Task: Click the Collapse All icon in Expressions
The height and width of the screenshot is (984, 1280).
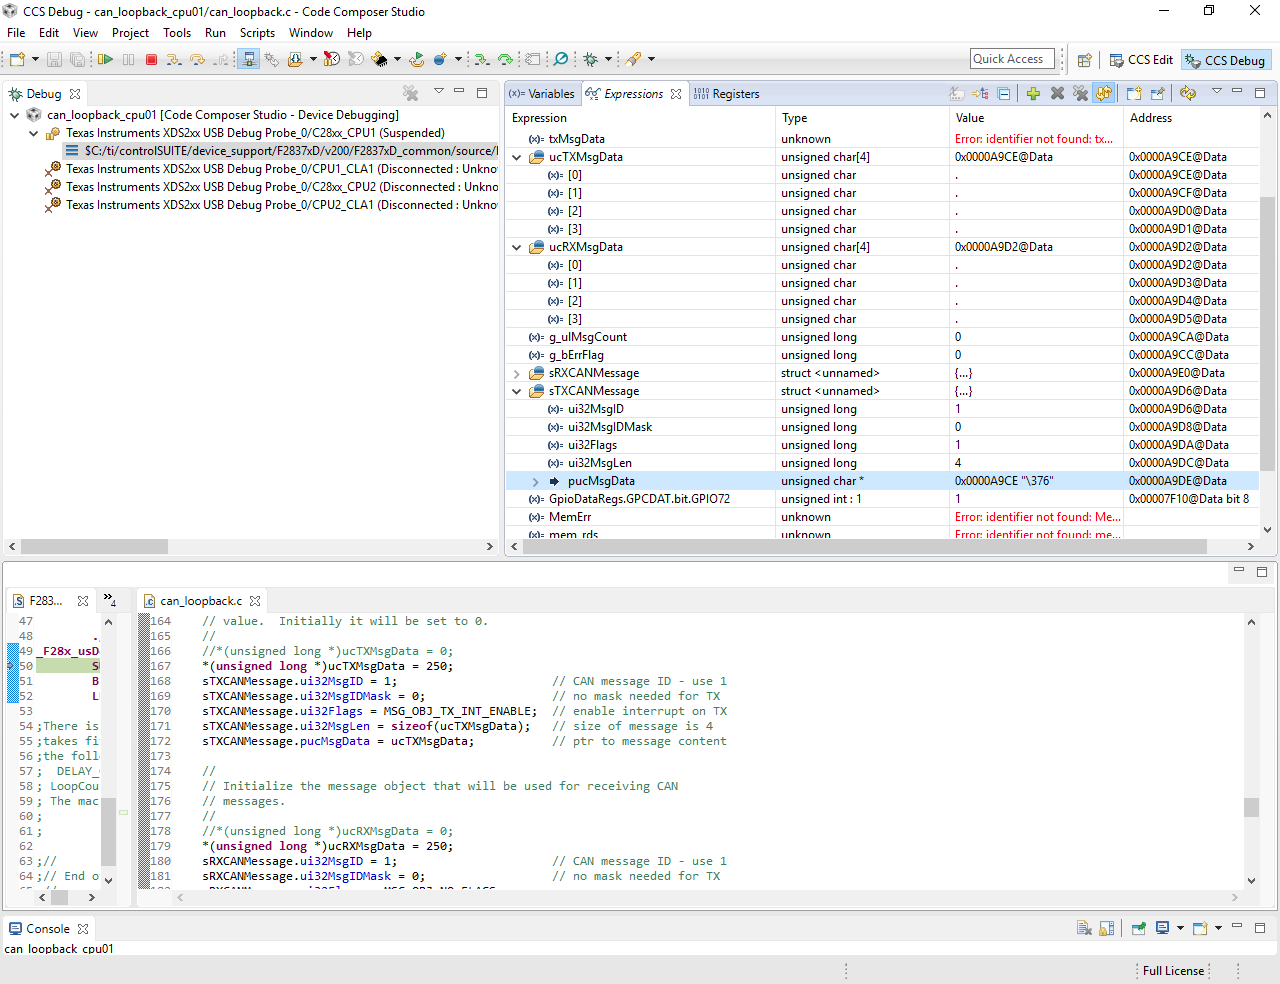Action: pyautogui.click(x=1004, y=94)
